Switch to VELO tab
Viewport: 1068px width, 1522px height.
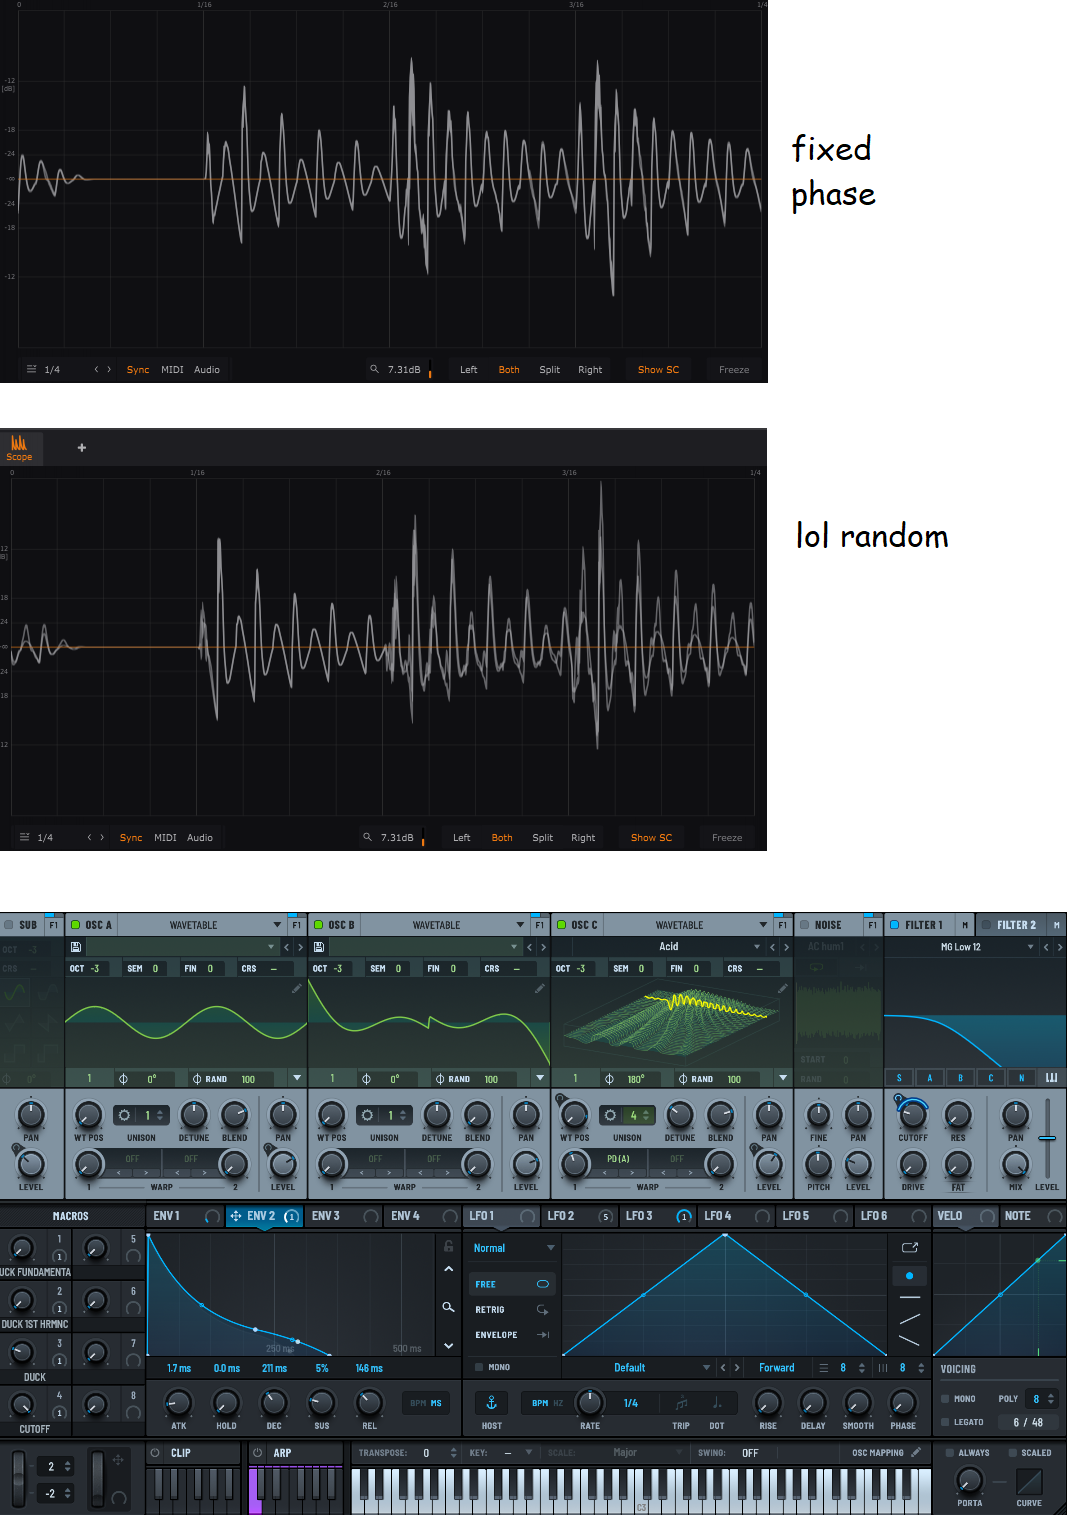tap(966, 1216)
